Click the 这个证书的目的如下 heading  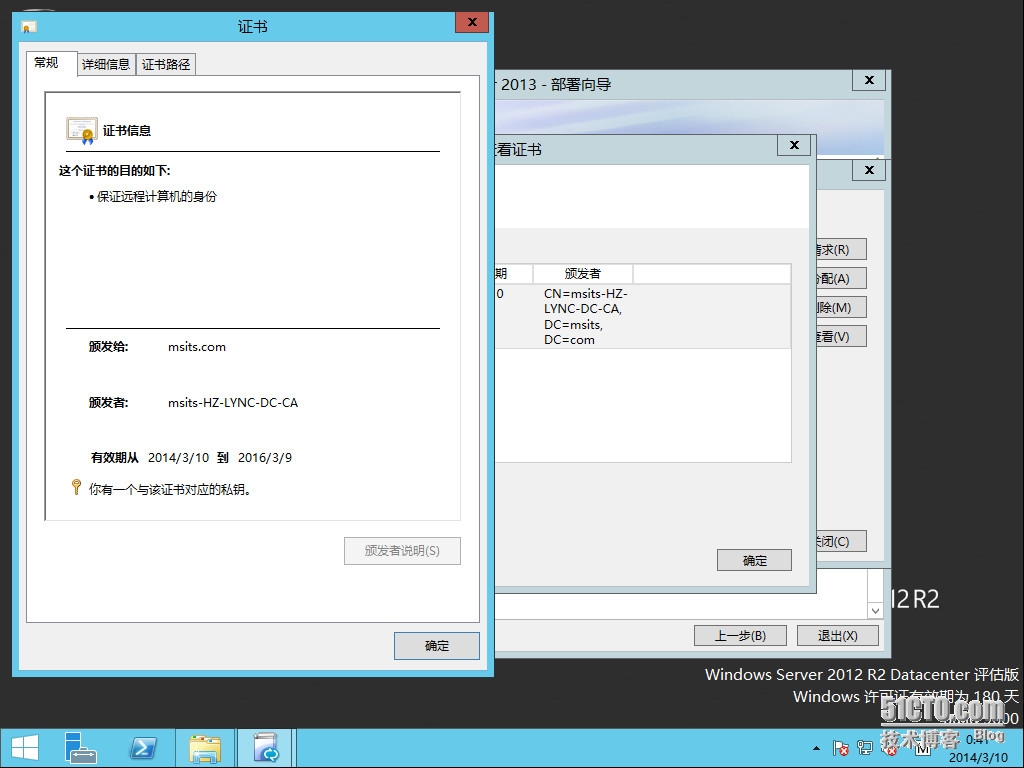pos(114,171)
